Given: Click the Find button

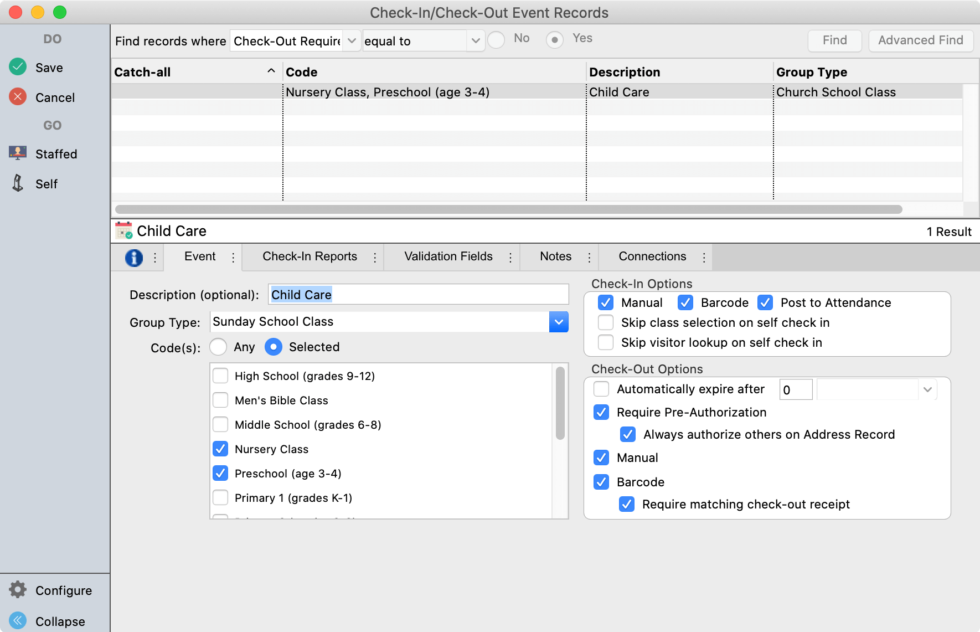Looking at the screenshot, I should click(x=834, y=40).
